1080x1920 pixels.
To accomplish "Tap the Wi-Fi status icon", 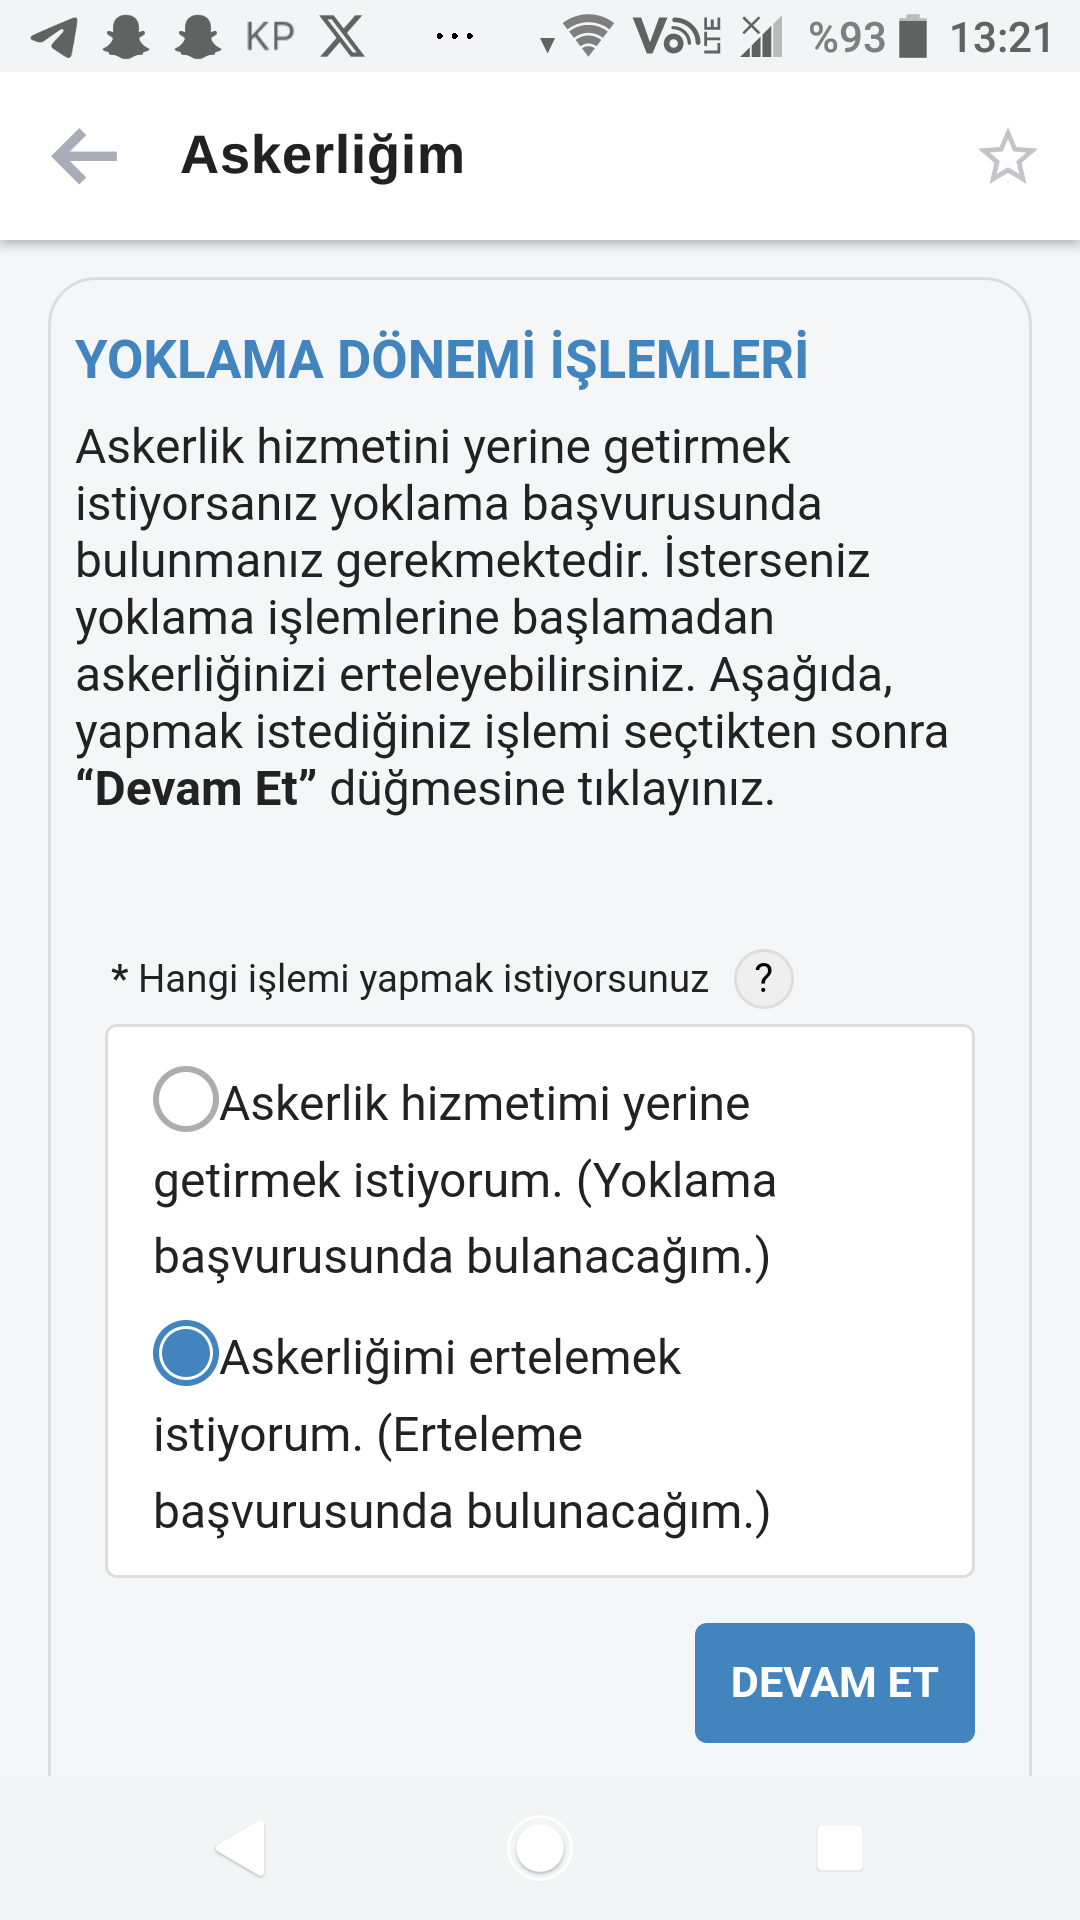I will click(589, 37).
